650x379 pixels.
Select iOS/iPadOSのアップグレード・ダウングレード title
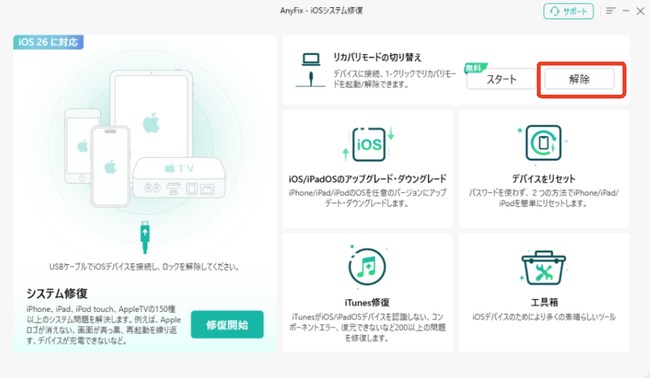click(368, 179)
